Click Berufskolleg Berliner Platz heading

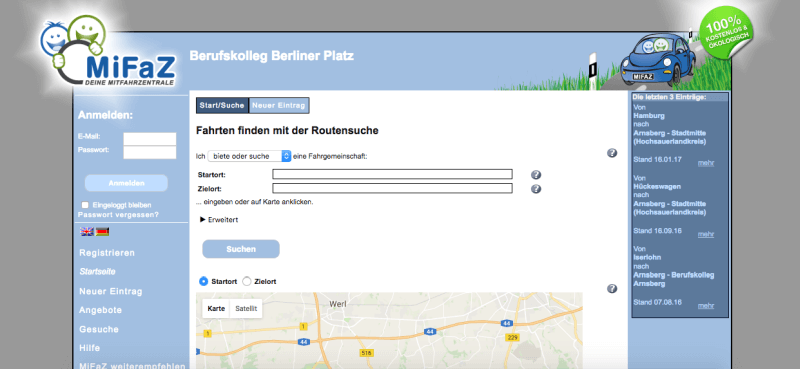271,56
